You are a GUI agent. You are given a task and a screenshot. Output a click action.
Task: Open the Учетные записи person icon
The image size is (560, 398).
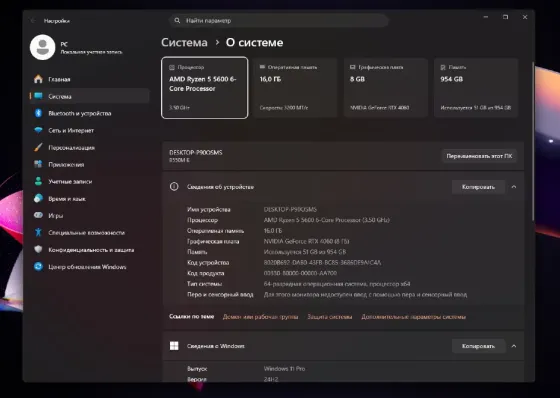click(x=38, y=181)
